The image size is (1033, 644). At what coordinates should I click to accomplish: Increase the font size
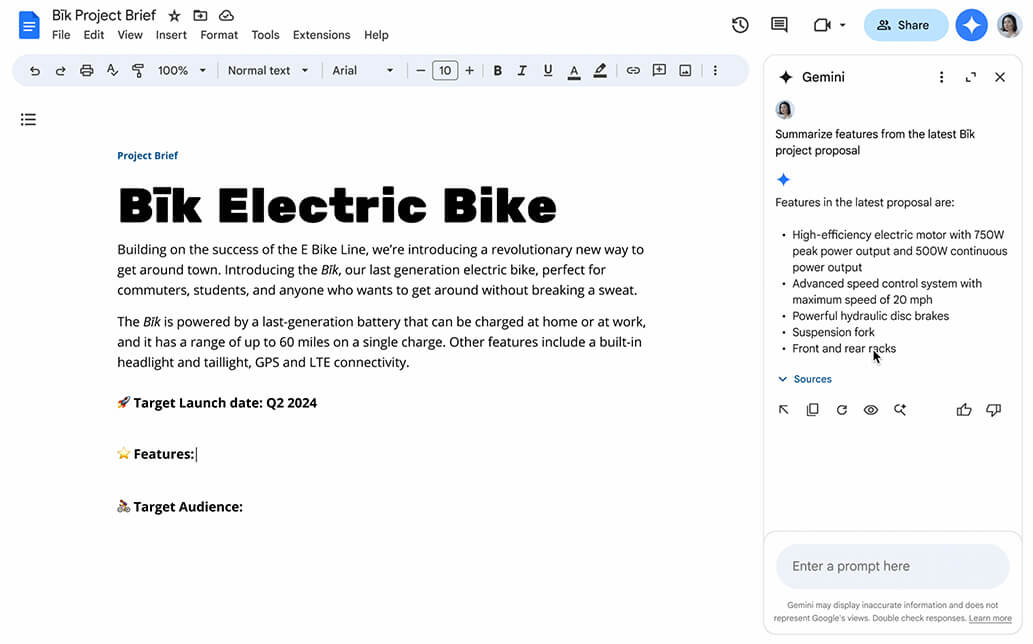[470, 70]
